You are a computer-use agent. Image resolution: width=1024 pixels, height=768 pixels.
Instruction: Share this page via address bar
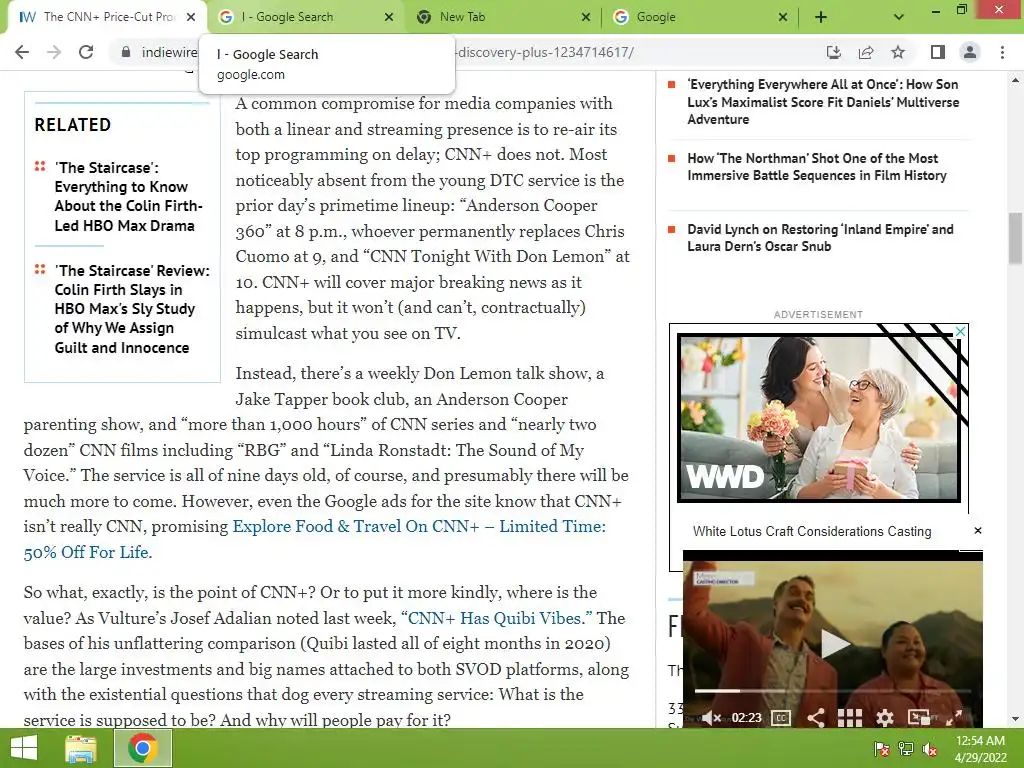pos(866,52)
